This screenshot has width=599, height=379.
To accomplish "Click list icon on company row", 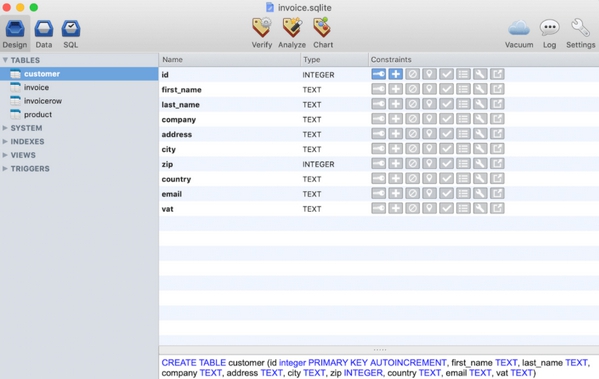I will (x=463, y=119).
